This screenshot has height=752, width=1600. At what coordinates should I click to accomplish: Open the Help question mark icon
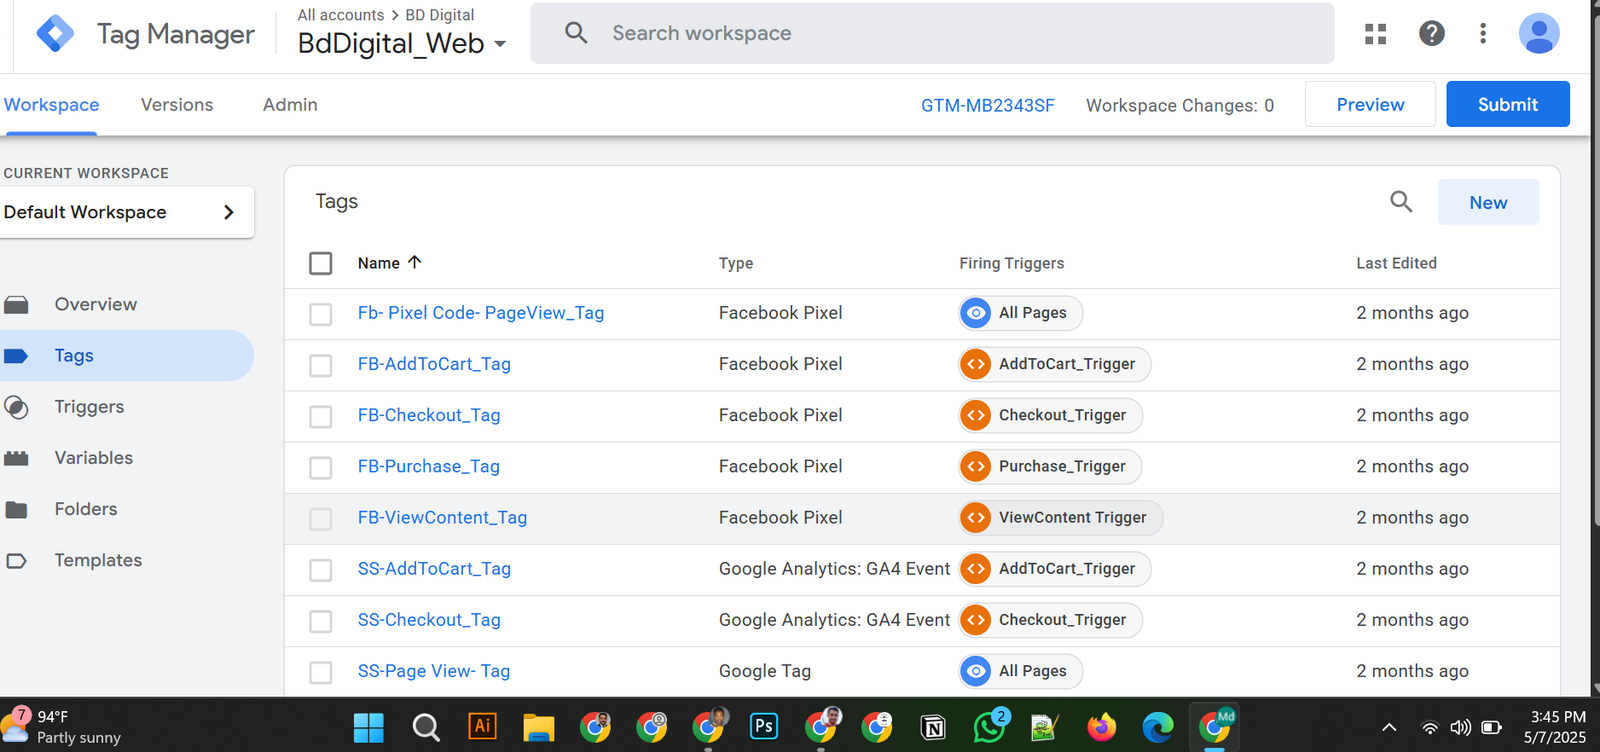(x=1431, y=34)
